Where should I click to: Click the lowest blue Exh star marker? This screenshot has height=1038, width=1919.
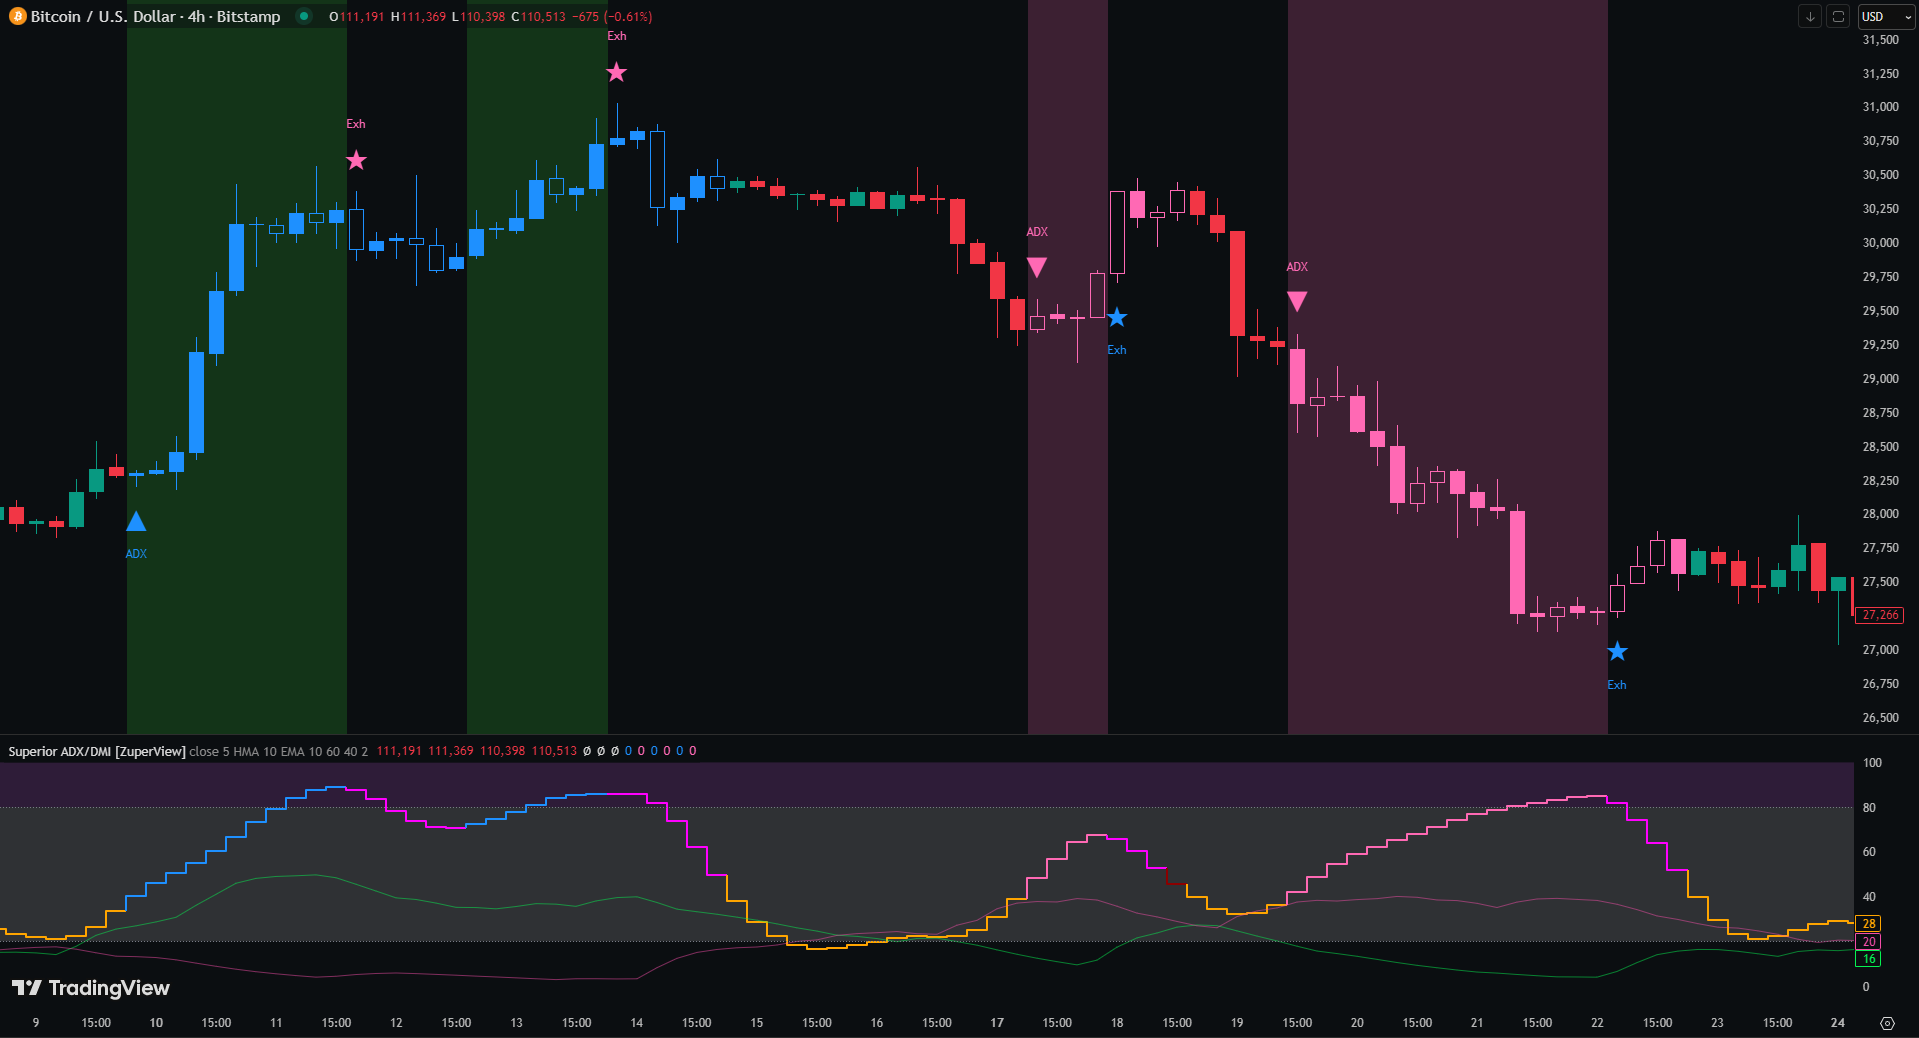(1617, 652)
